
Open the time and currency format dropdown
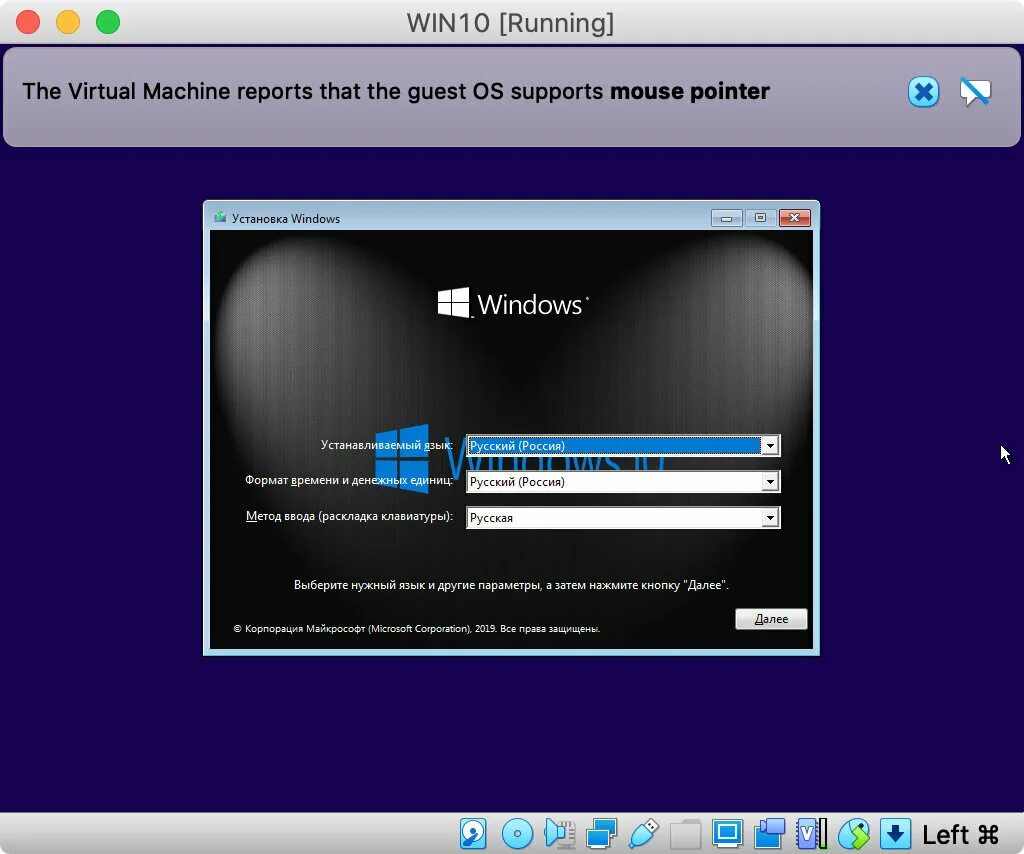tap(770, 482)
